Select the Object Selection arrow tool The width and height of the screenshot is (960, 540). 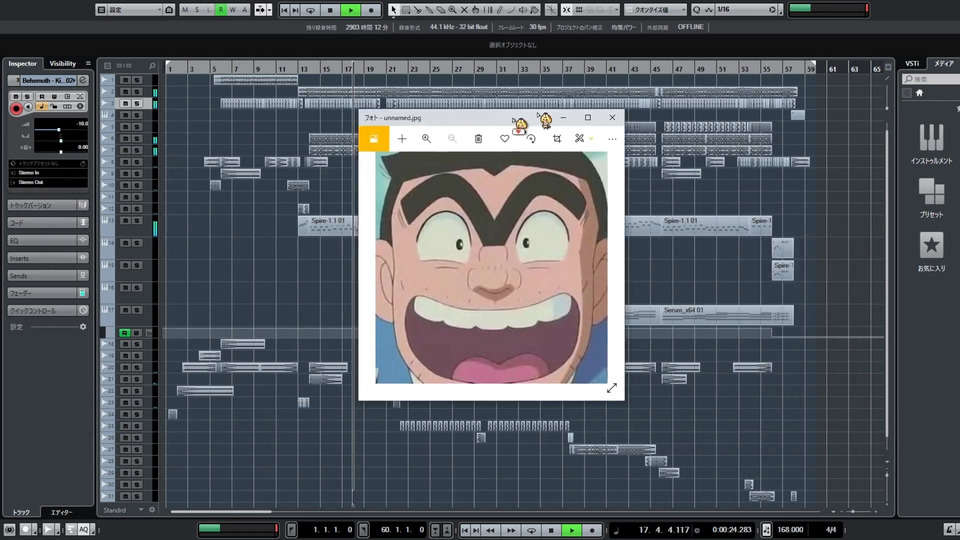pos(393,9)
